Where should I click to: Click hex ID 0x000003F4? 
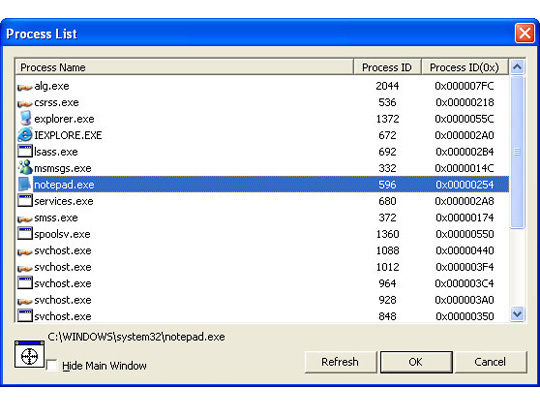tap(465, 267)
